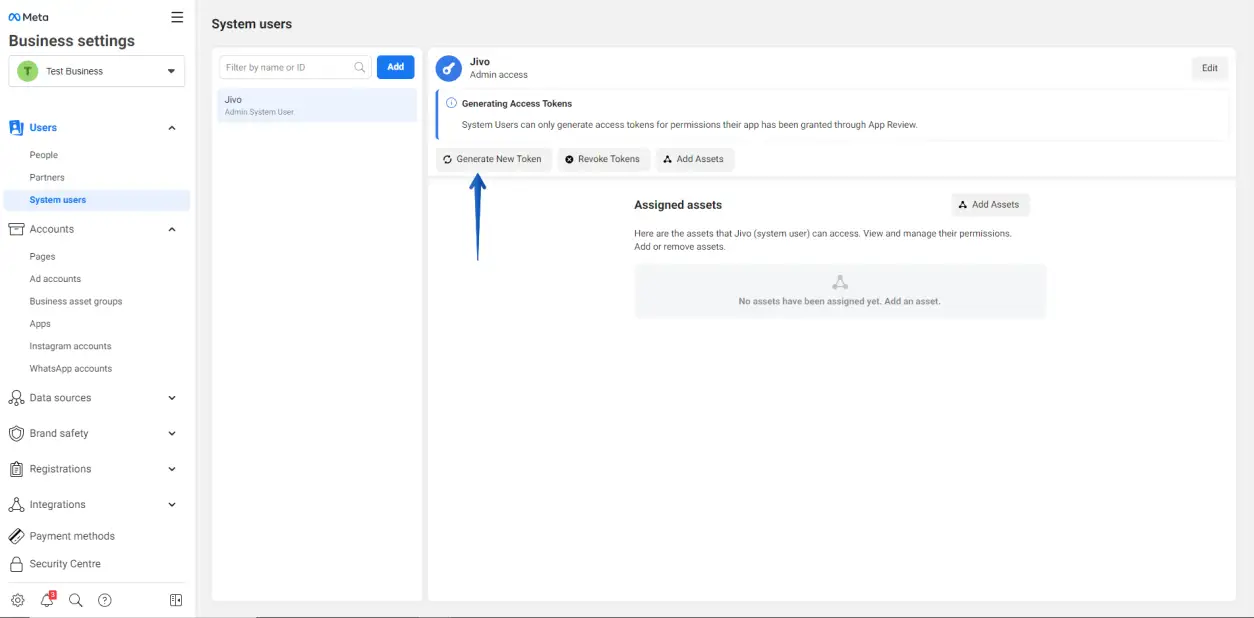Click the Filter by name or ID field

(288, 67)
